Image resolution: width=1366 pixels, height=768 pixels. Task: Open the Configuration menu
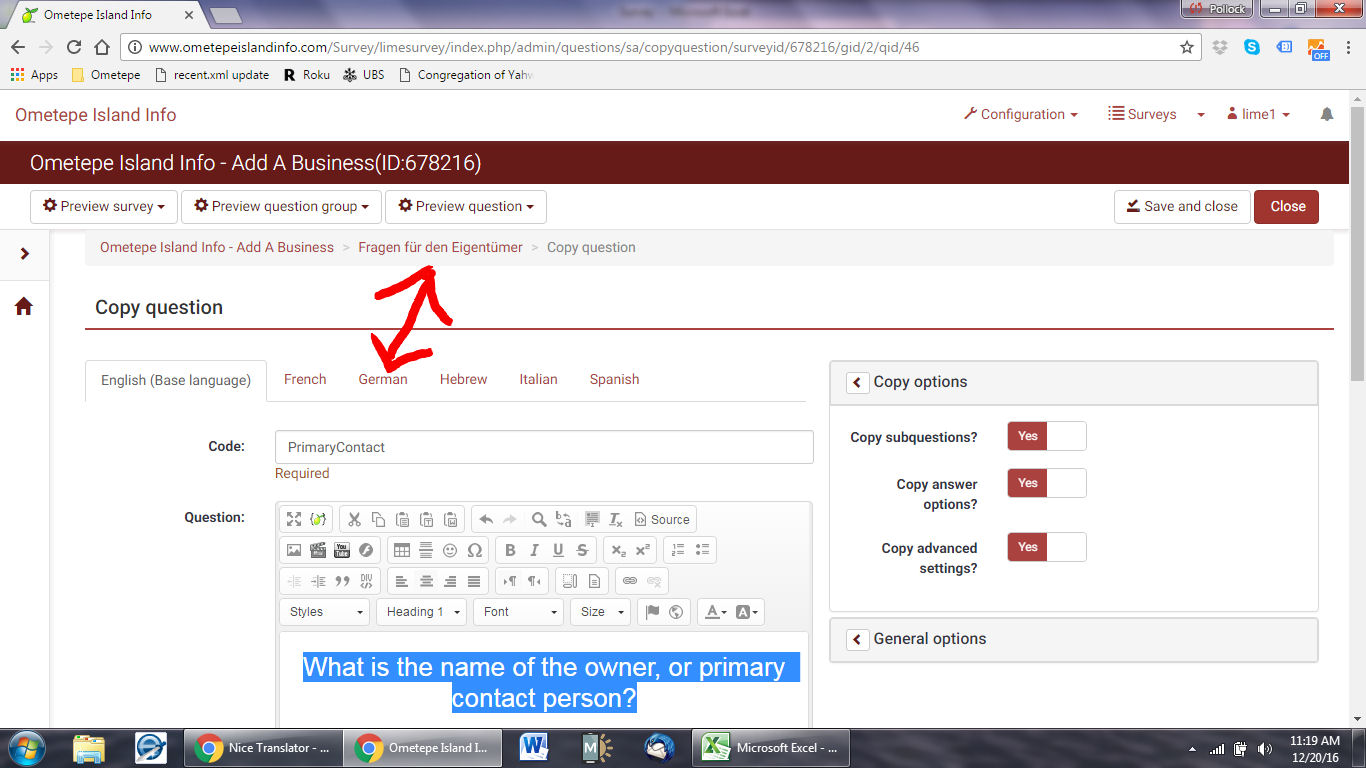[1021, 115]
